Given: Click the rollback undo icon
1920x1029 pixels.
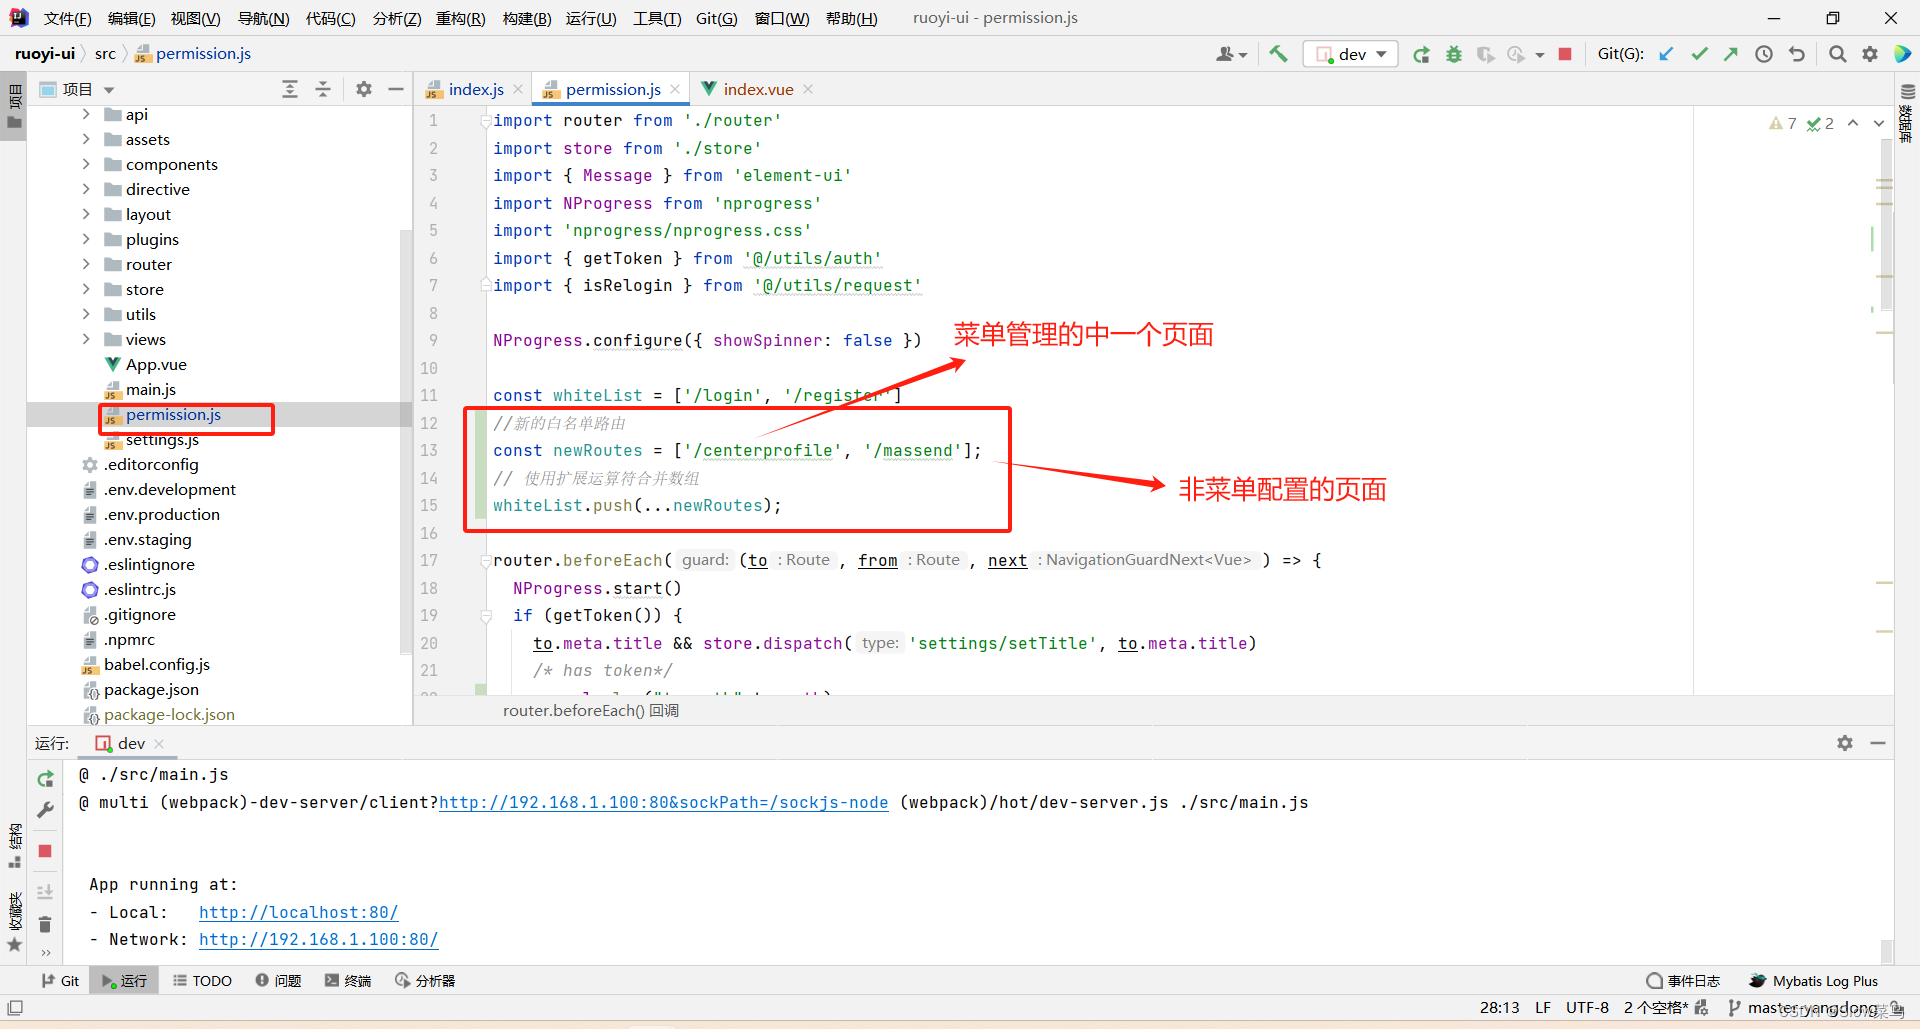Looking at the screenshot, I should (x=1797, y=54).
